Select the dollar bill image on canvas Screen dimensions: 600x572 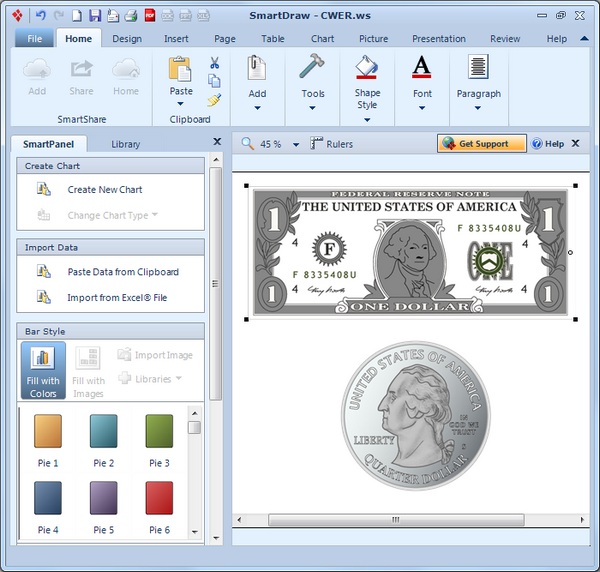tap(410, 252)
